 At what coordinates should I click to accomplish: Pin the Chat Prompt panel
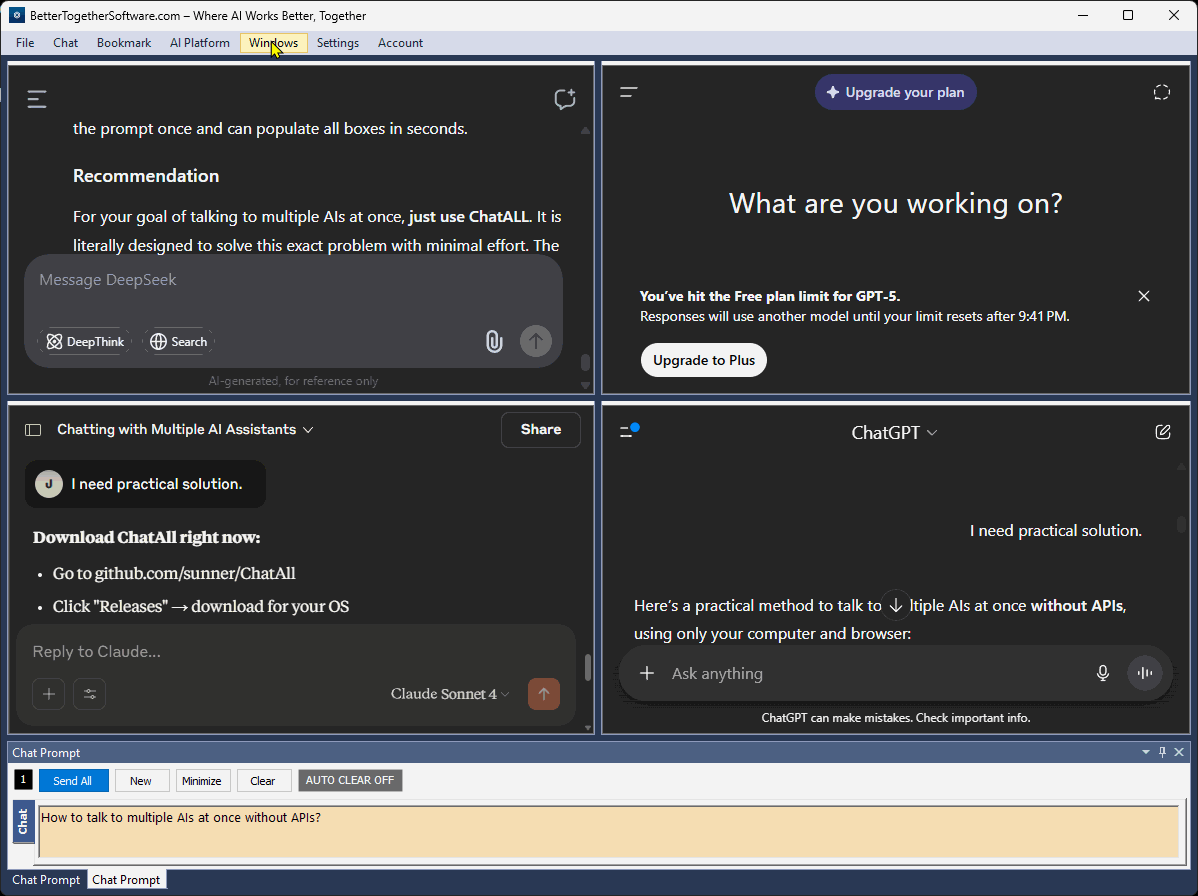[1162, 752]
